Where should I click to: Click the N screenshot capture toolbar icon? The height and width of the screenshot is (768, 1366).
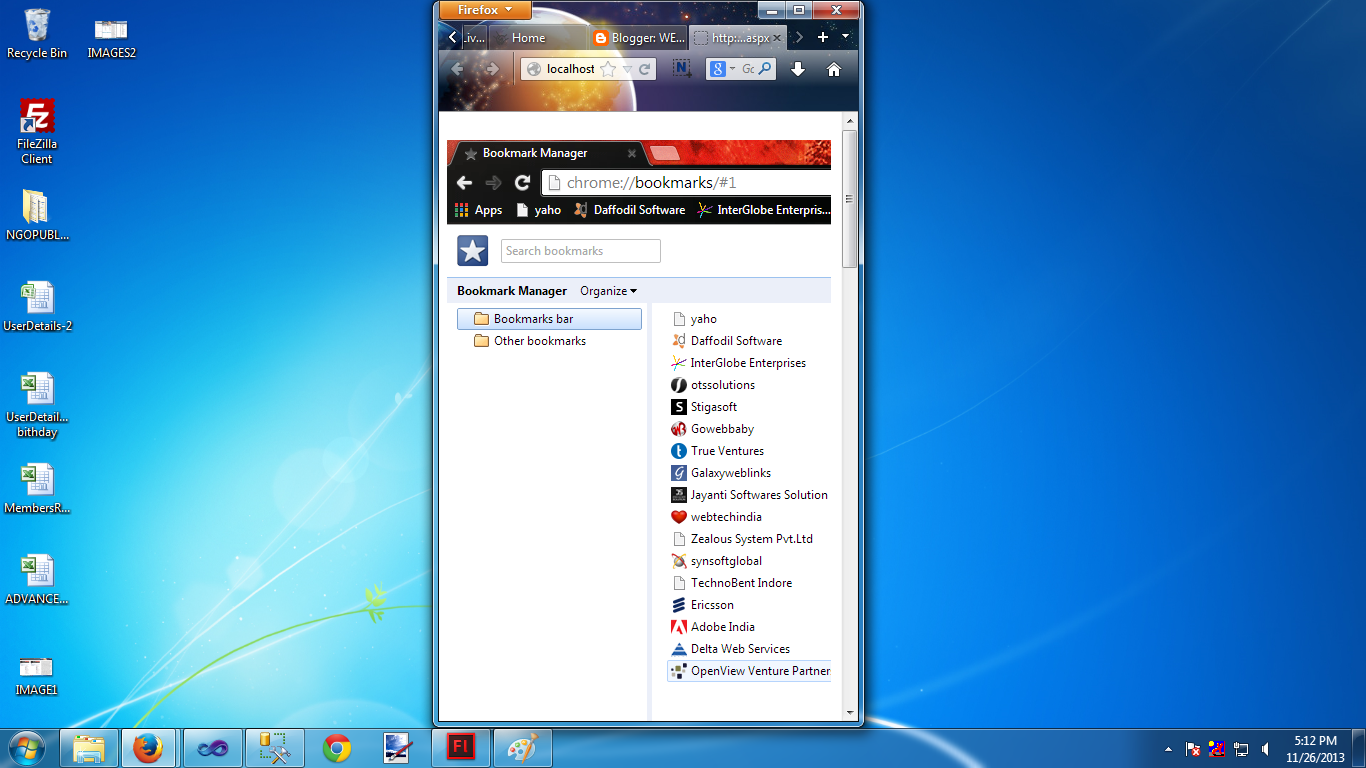(x=682, y=68)
